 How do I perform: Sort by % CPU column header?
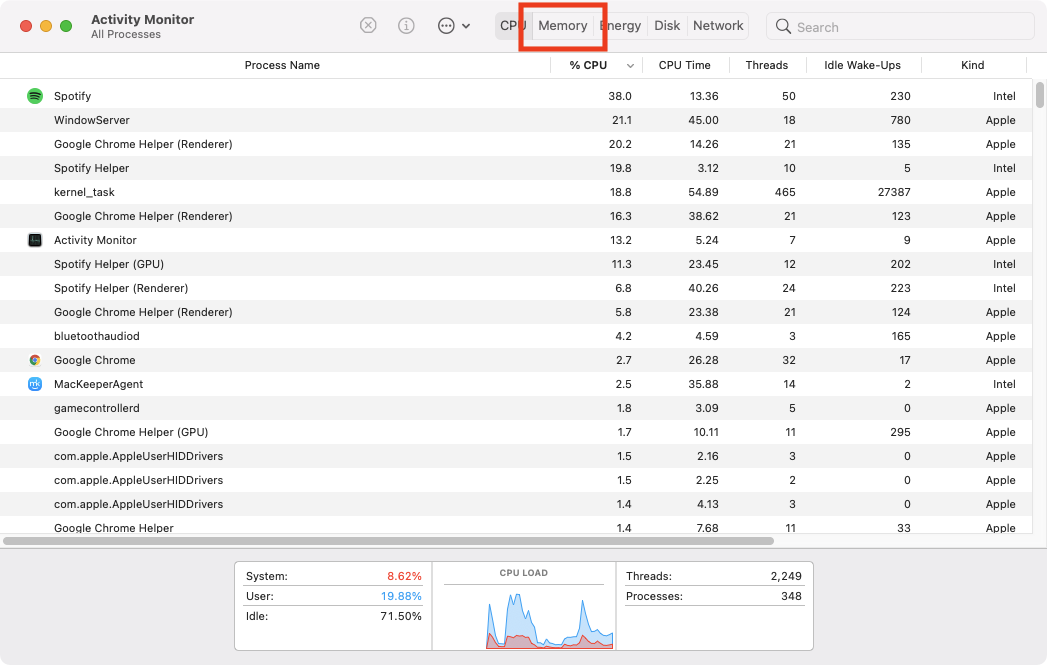588,65
